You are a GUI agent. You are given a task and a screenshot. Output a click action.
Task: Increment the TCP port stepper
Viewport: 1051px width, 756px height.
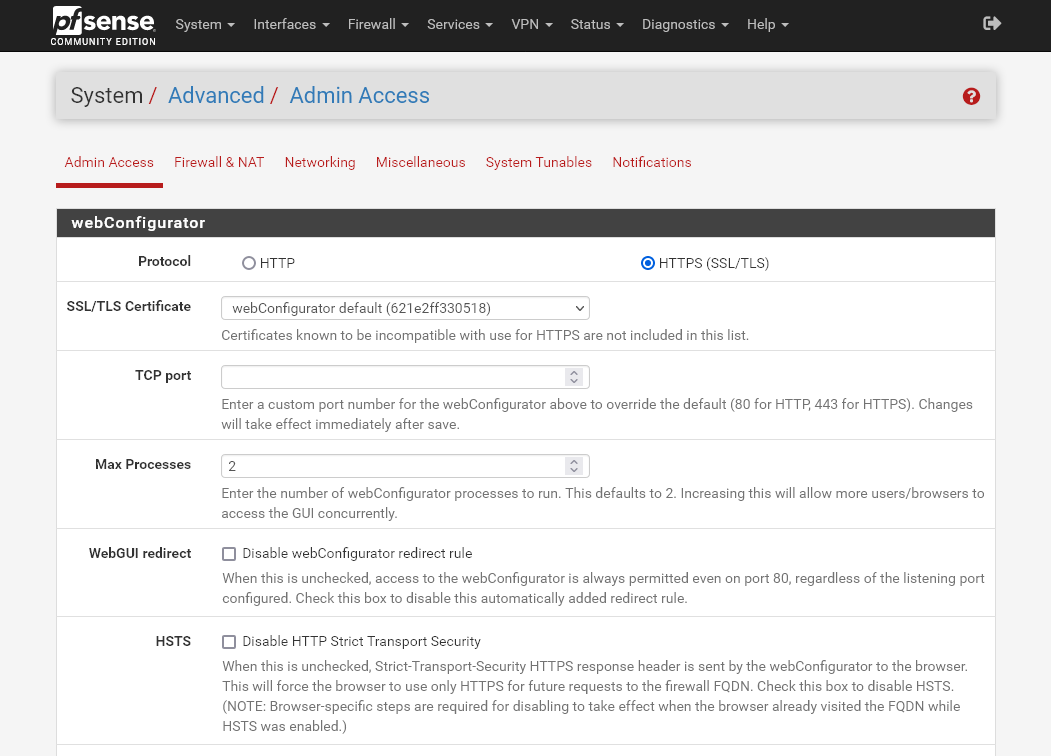pyautogui.click(x=574, y=372)
